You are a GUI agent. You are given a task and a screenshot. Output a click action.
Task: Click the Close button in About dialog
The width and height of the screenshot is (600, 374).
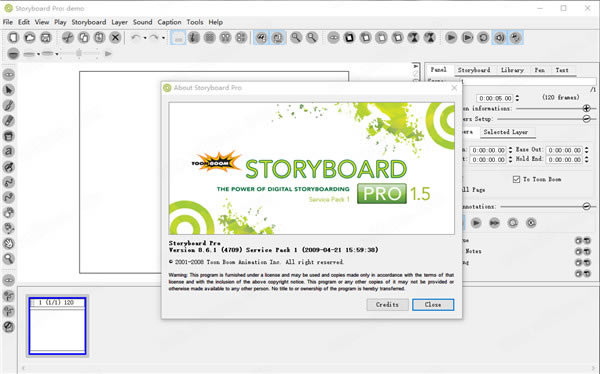click(433, 305)
